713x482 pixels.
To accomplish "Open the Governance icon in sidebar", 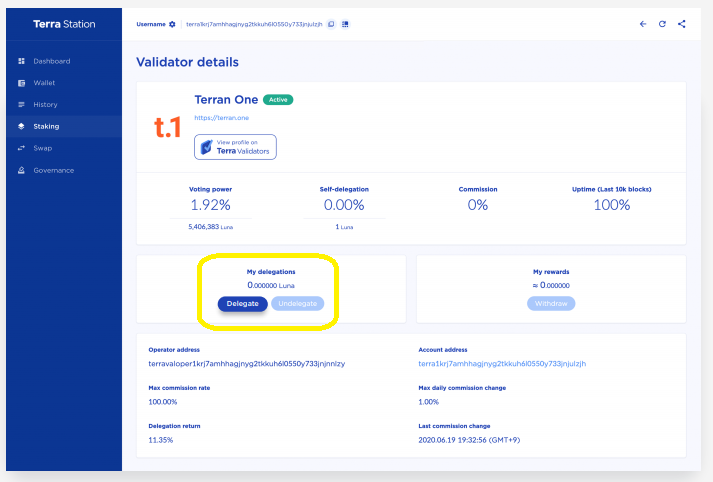I will click(x=21, y=171).
